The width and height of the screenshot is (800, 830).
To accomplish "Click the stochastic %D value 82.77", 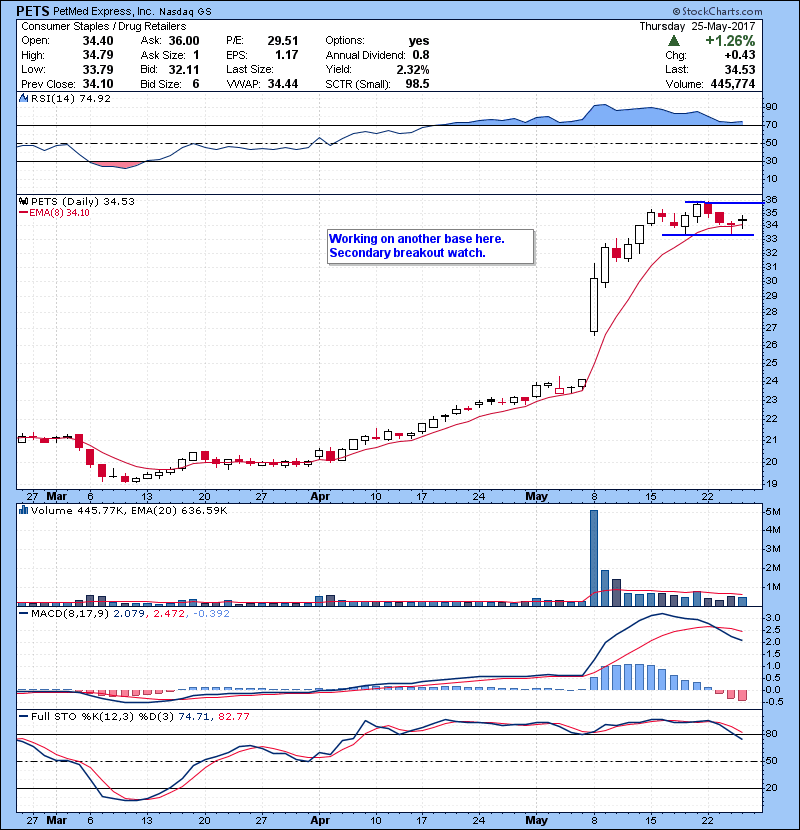I will [233, 716].
